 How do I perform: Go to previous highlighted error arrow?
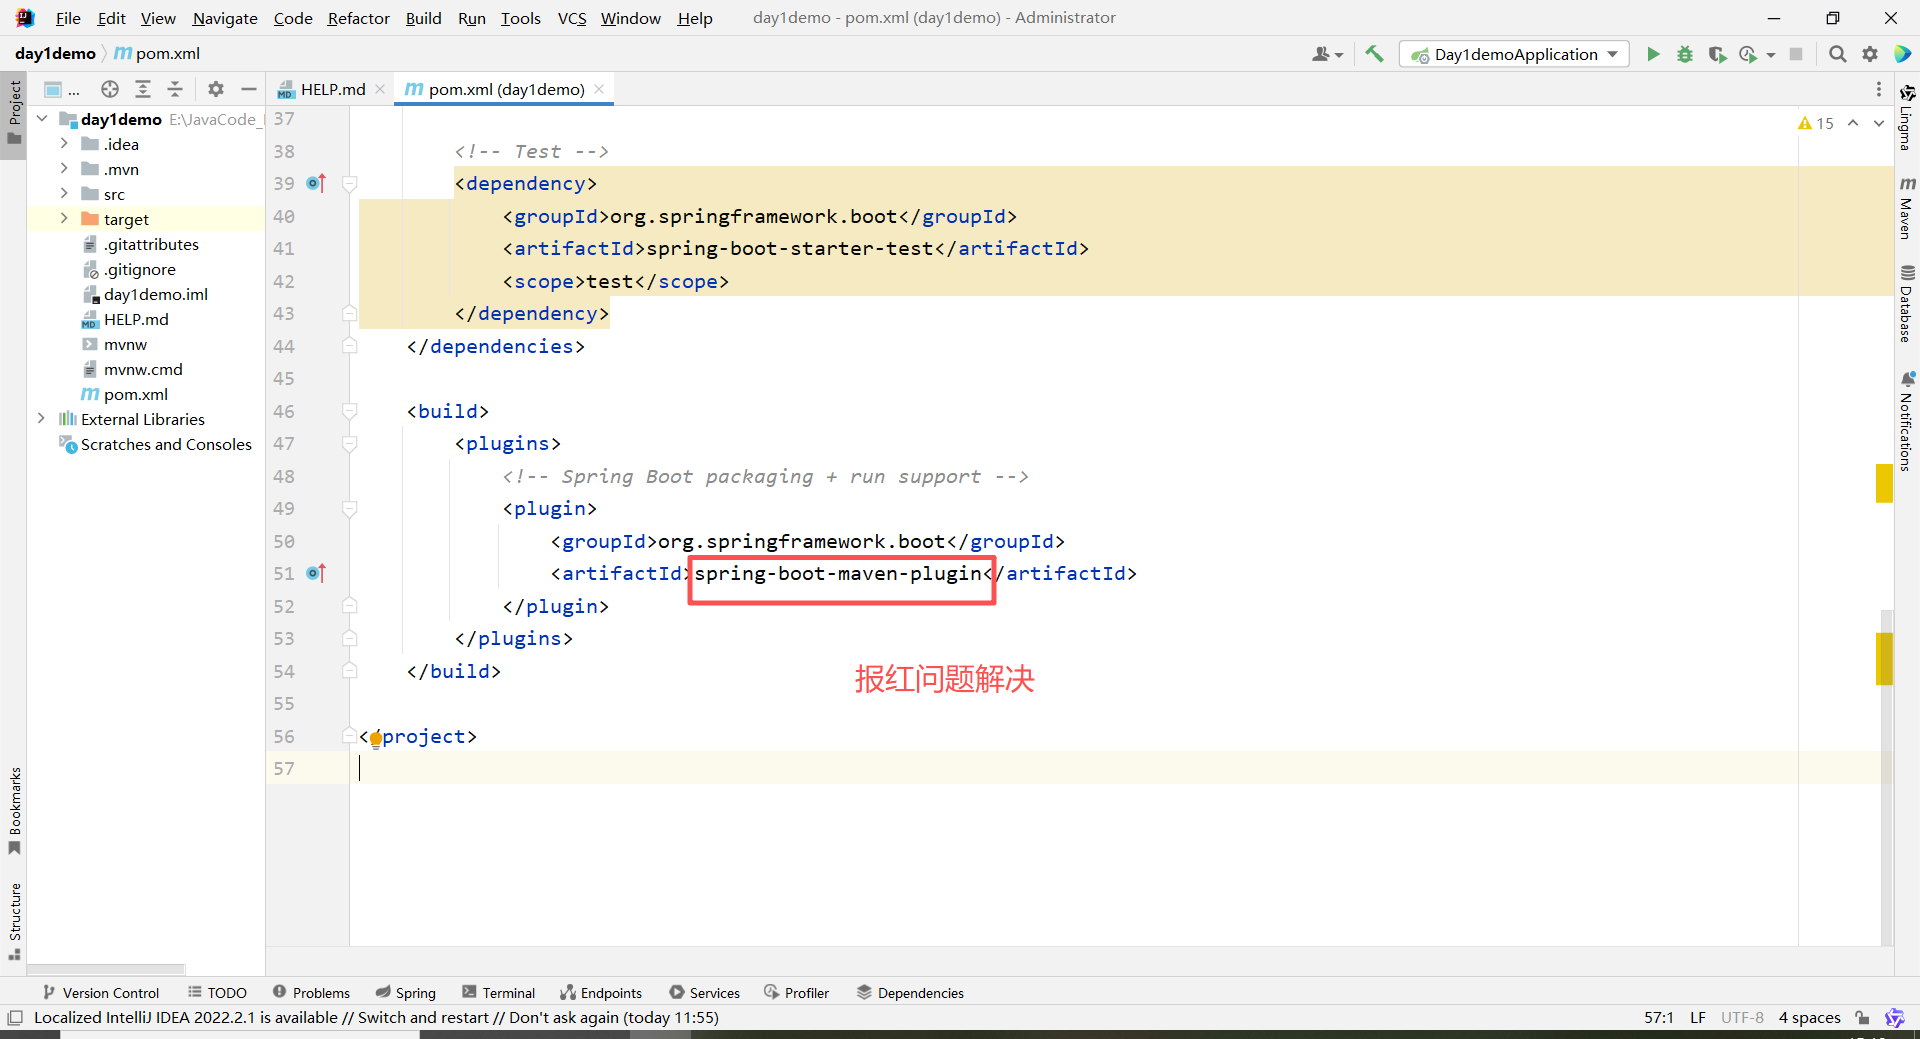tap(1853, 123)
